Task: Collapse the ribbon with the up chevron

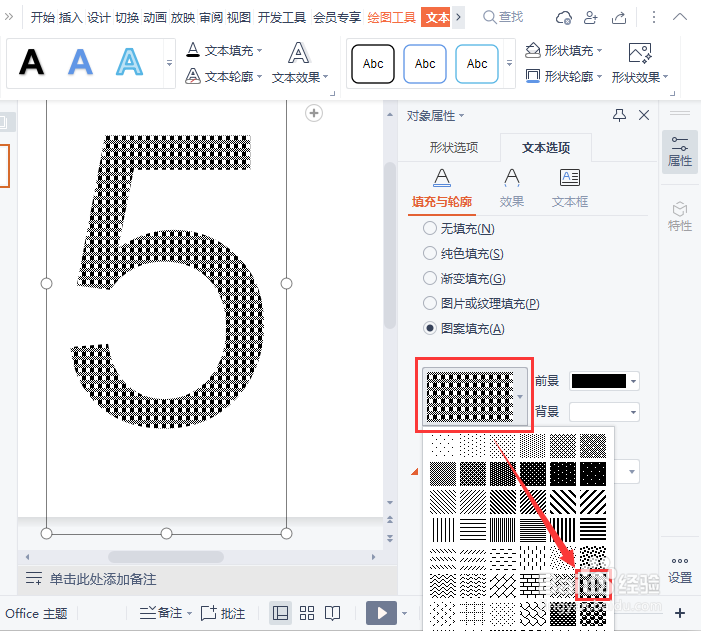Action: [x=680, y=17]
